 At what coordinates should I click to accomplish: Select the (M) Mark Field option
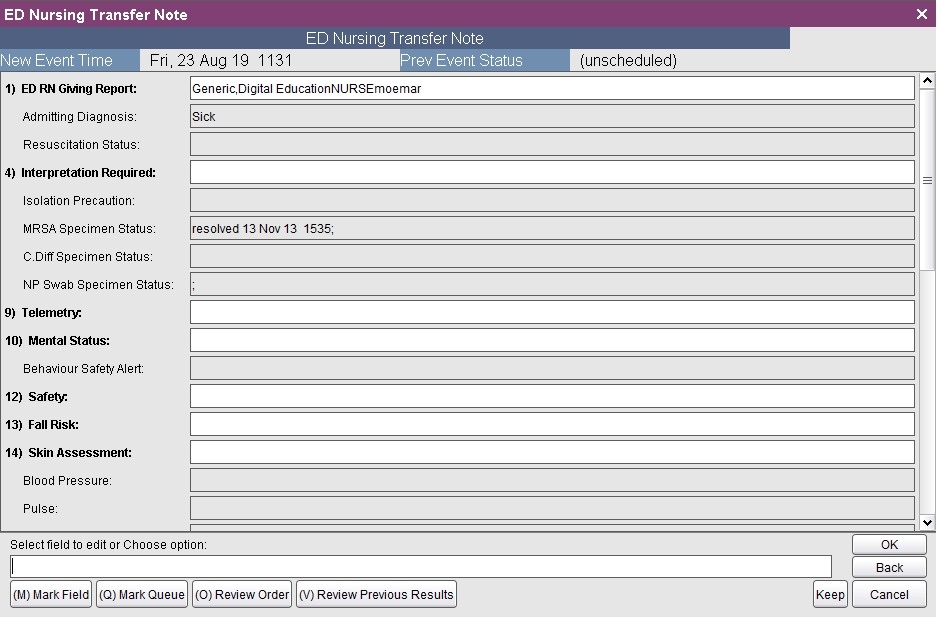coord(50,593)
